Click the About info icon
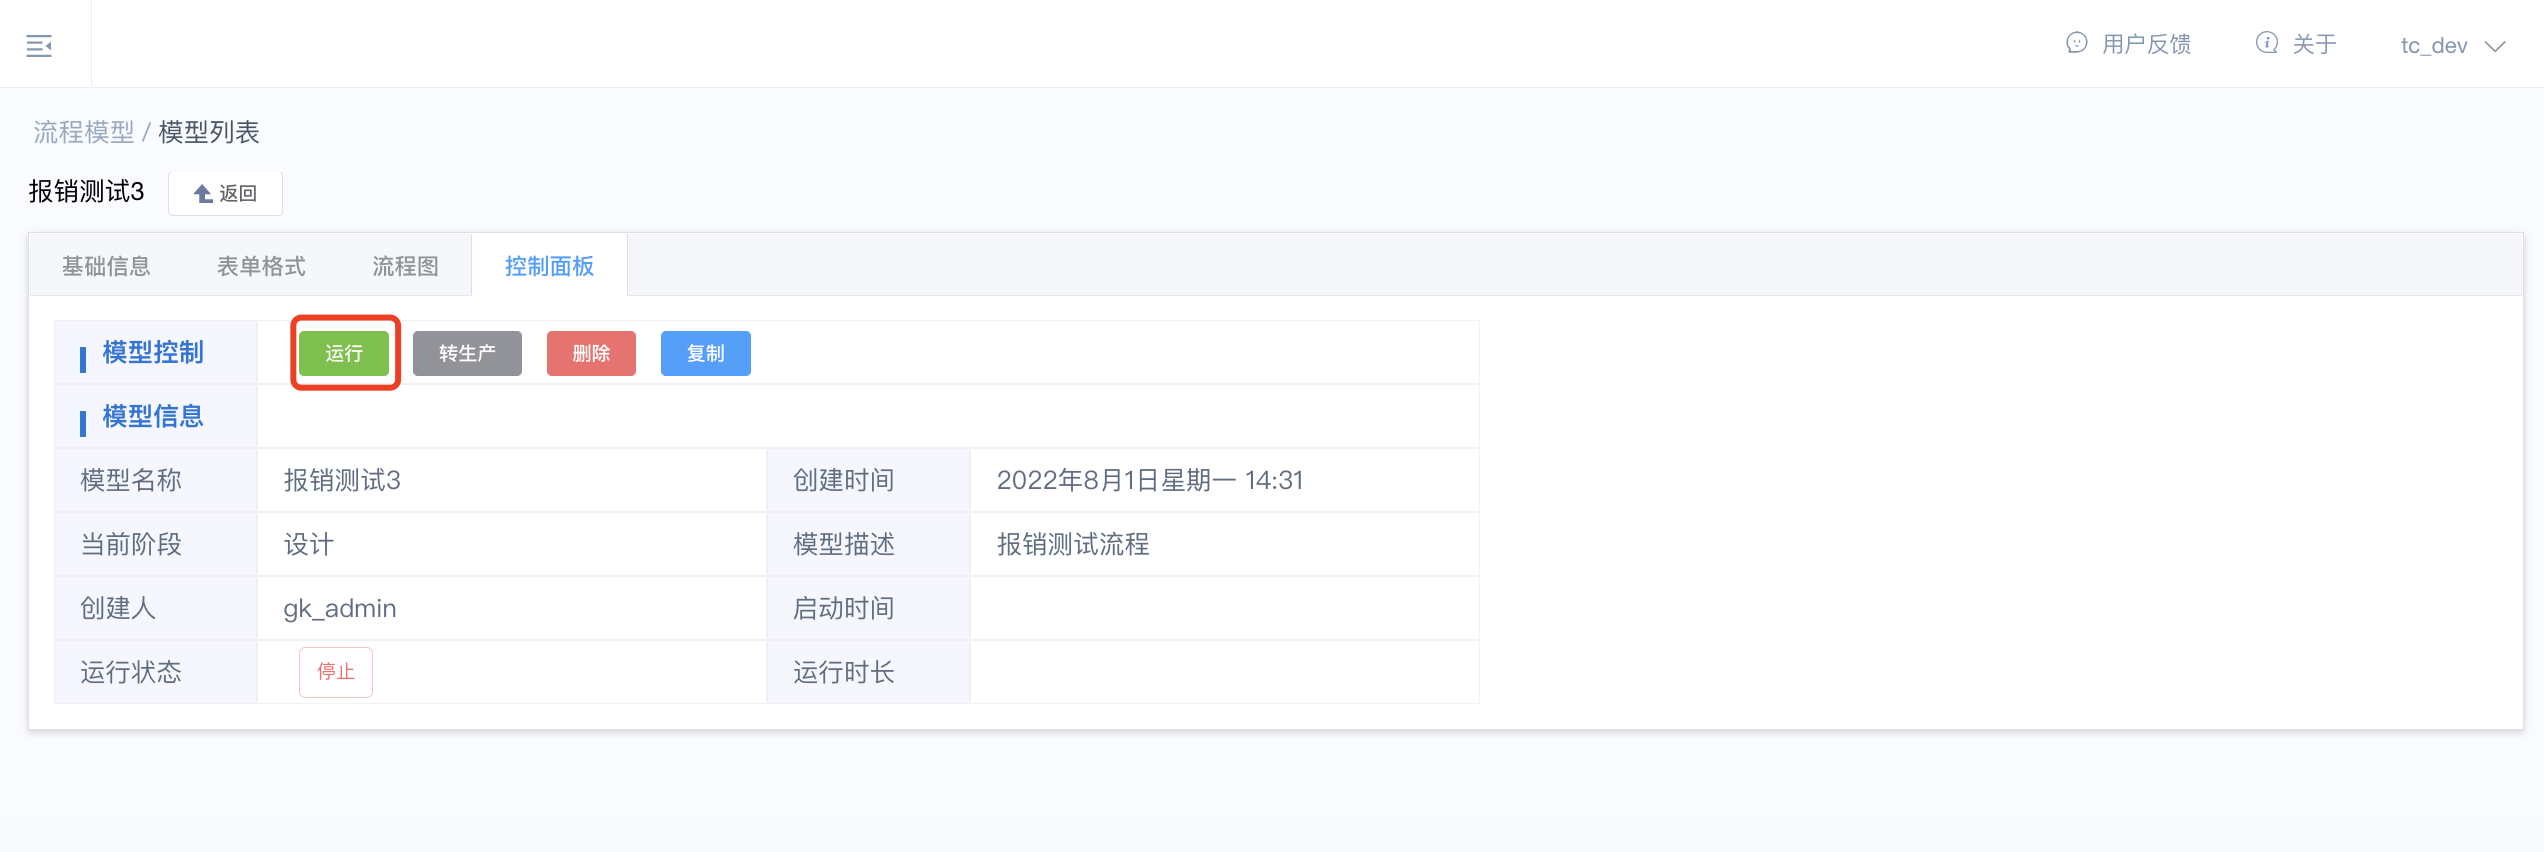 click(2266, 43)
